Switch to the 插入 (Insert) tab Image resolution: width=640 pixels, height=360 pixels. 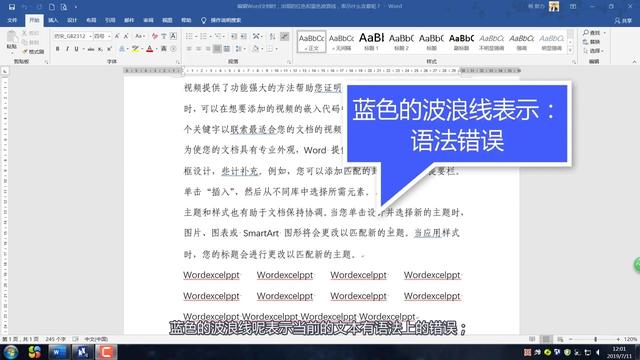pos(53,20)
